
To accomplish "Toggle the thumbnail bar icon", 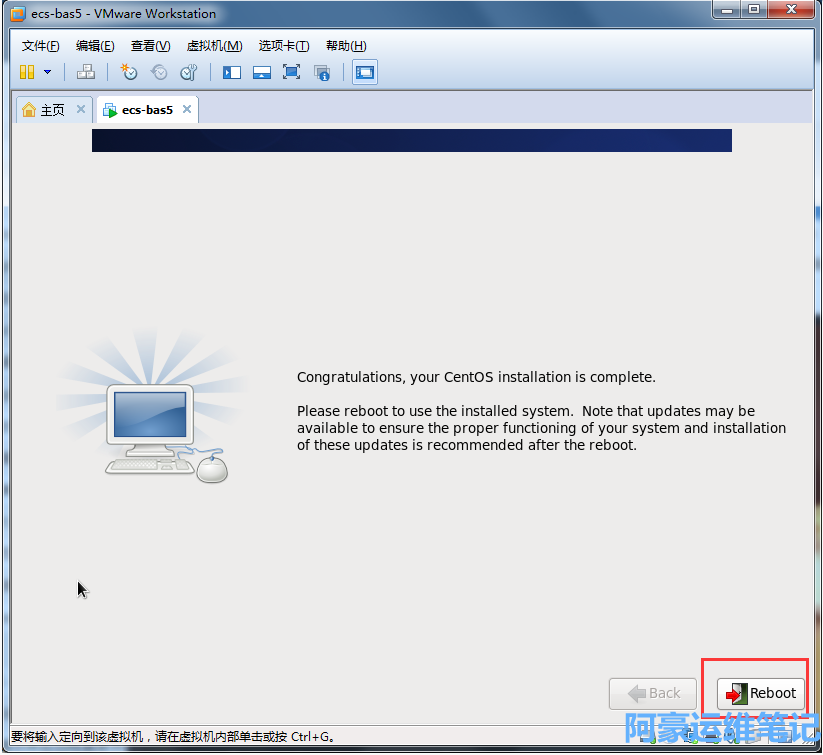I will [x=262, y=72].
